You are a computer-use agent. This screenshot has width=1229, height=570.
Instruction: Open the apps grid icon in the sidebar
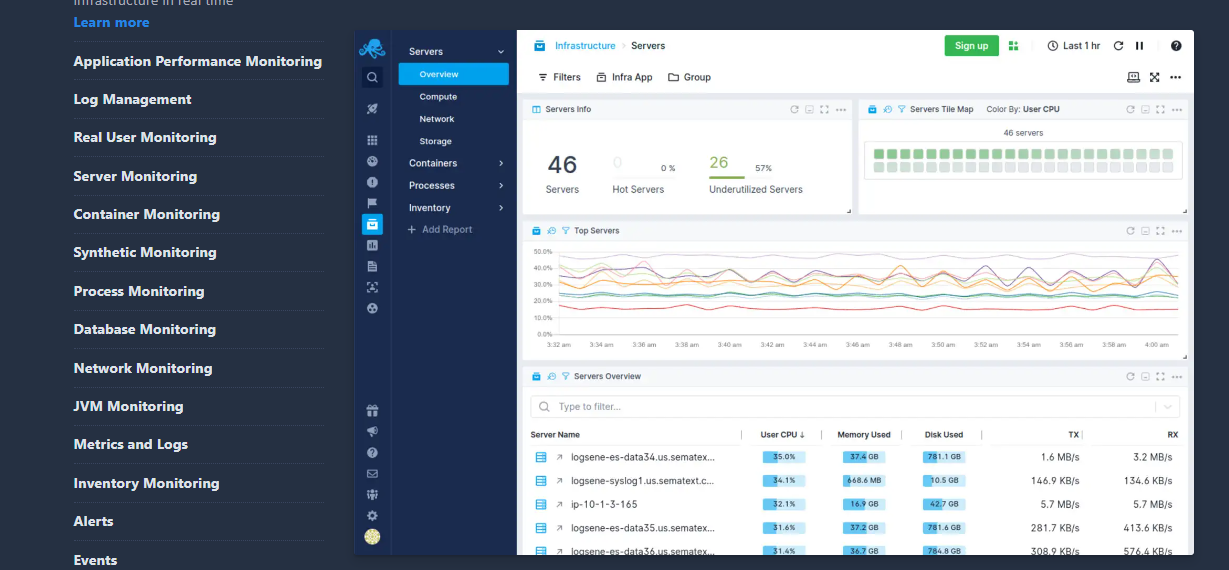(372, 141)
